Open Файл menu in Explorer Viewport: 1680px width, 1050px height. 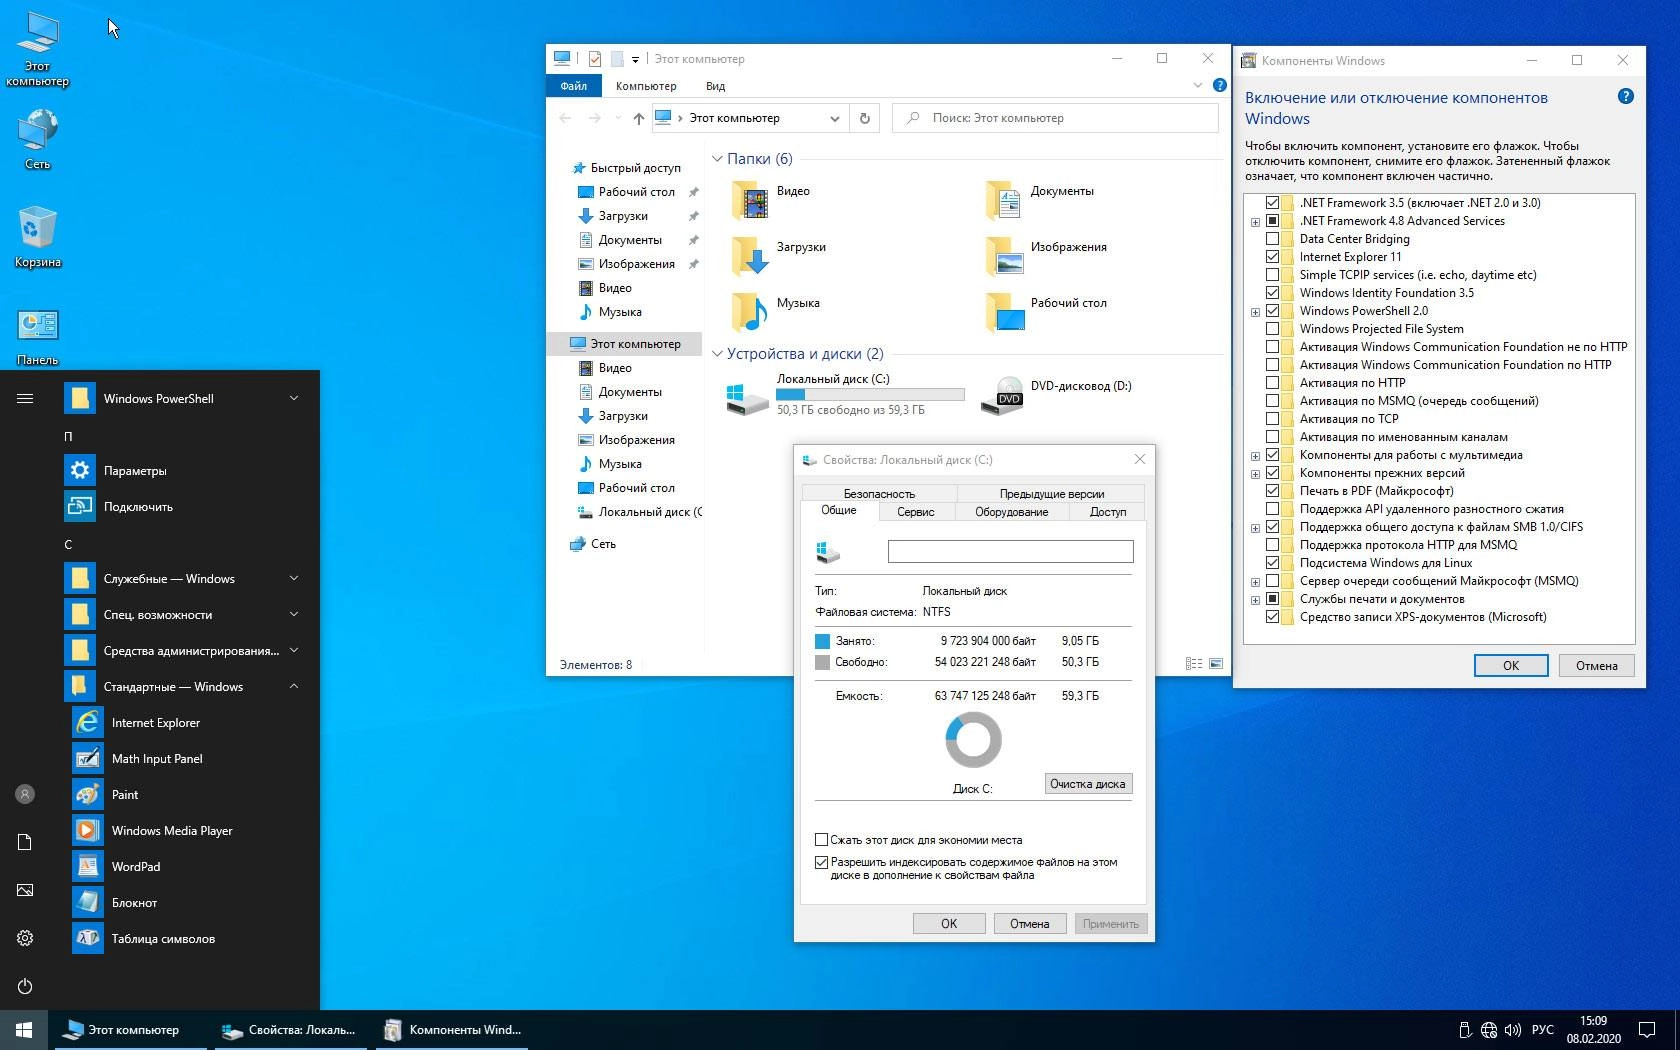[574, 86]
